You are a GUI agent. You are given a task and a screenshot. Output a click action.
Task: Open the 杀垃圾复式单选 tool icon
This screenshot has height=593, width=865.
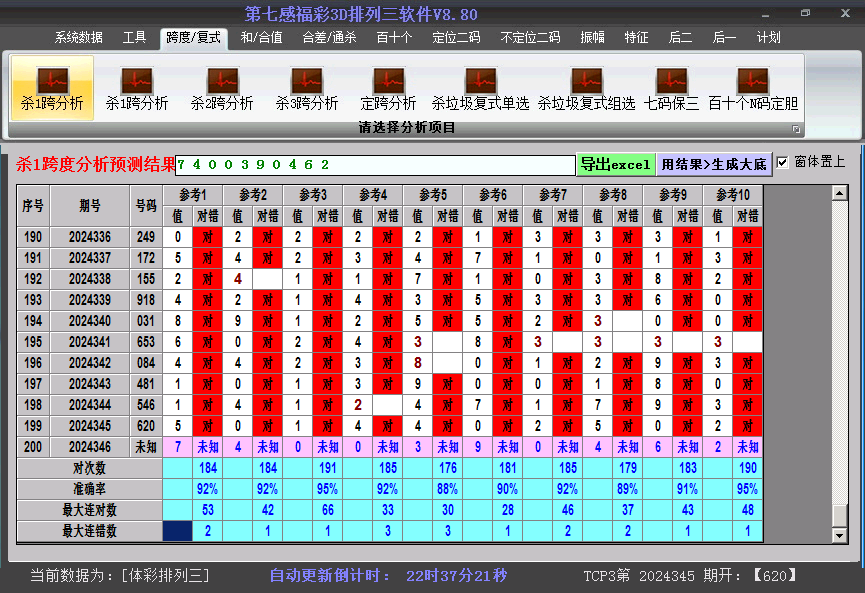coord(480,88)
